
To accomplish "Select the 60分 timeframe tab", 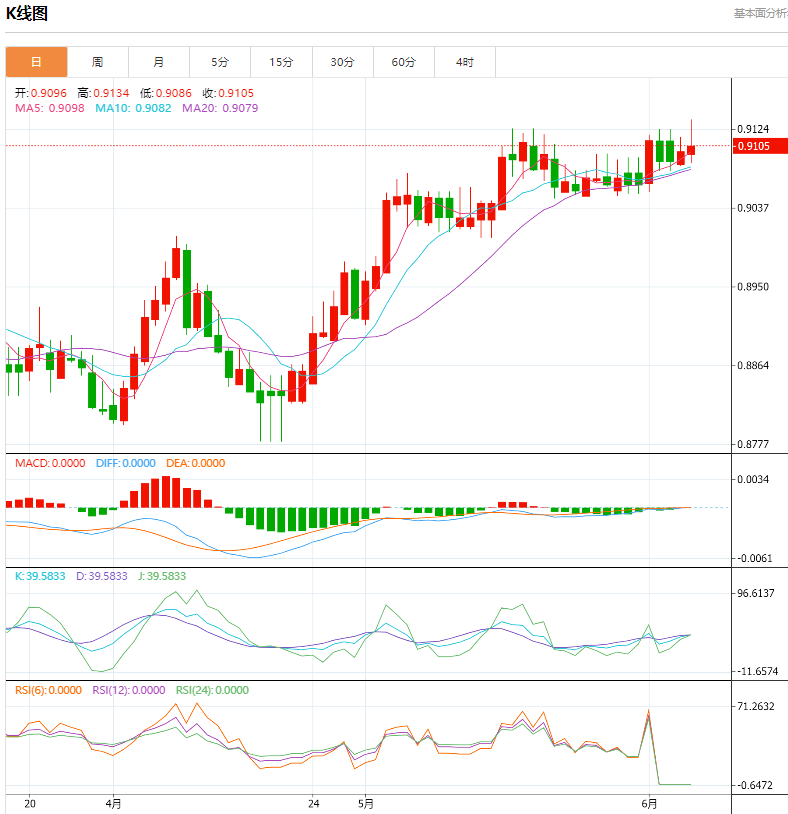I will tap(404, 62).
